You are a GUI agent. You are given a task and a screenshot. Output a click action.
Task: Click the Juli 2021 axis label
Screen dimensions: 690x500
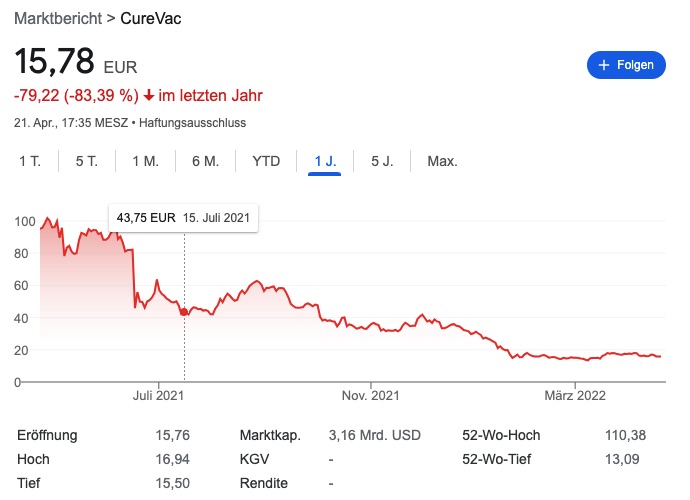point(158,396)
